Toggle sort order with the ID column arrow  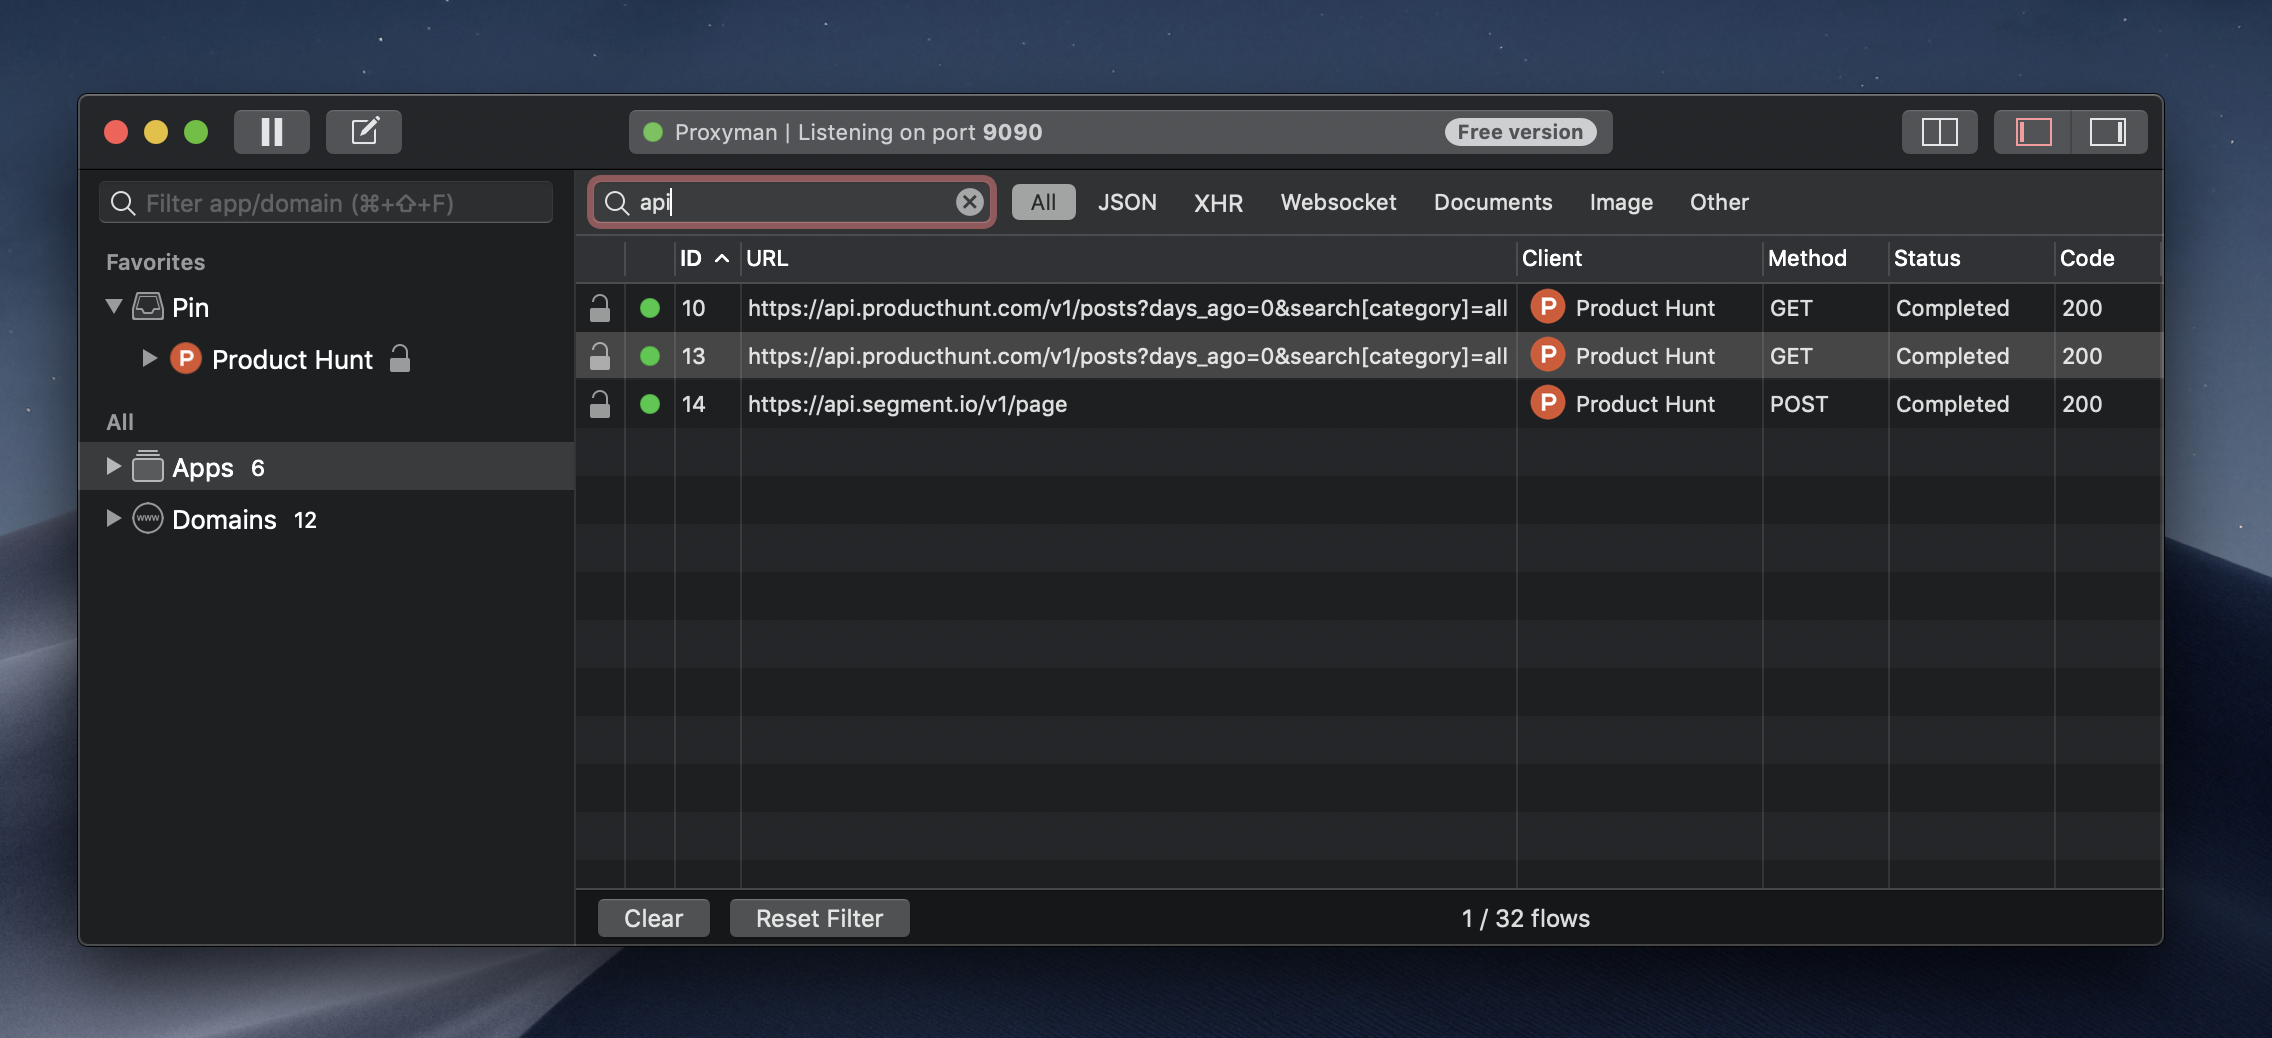point(722,258)
